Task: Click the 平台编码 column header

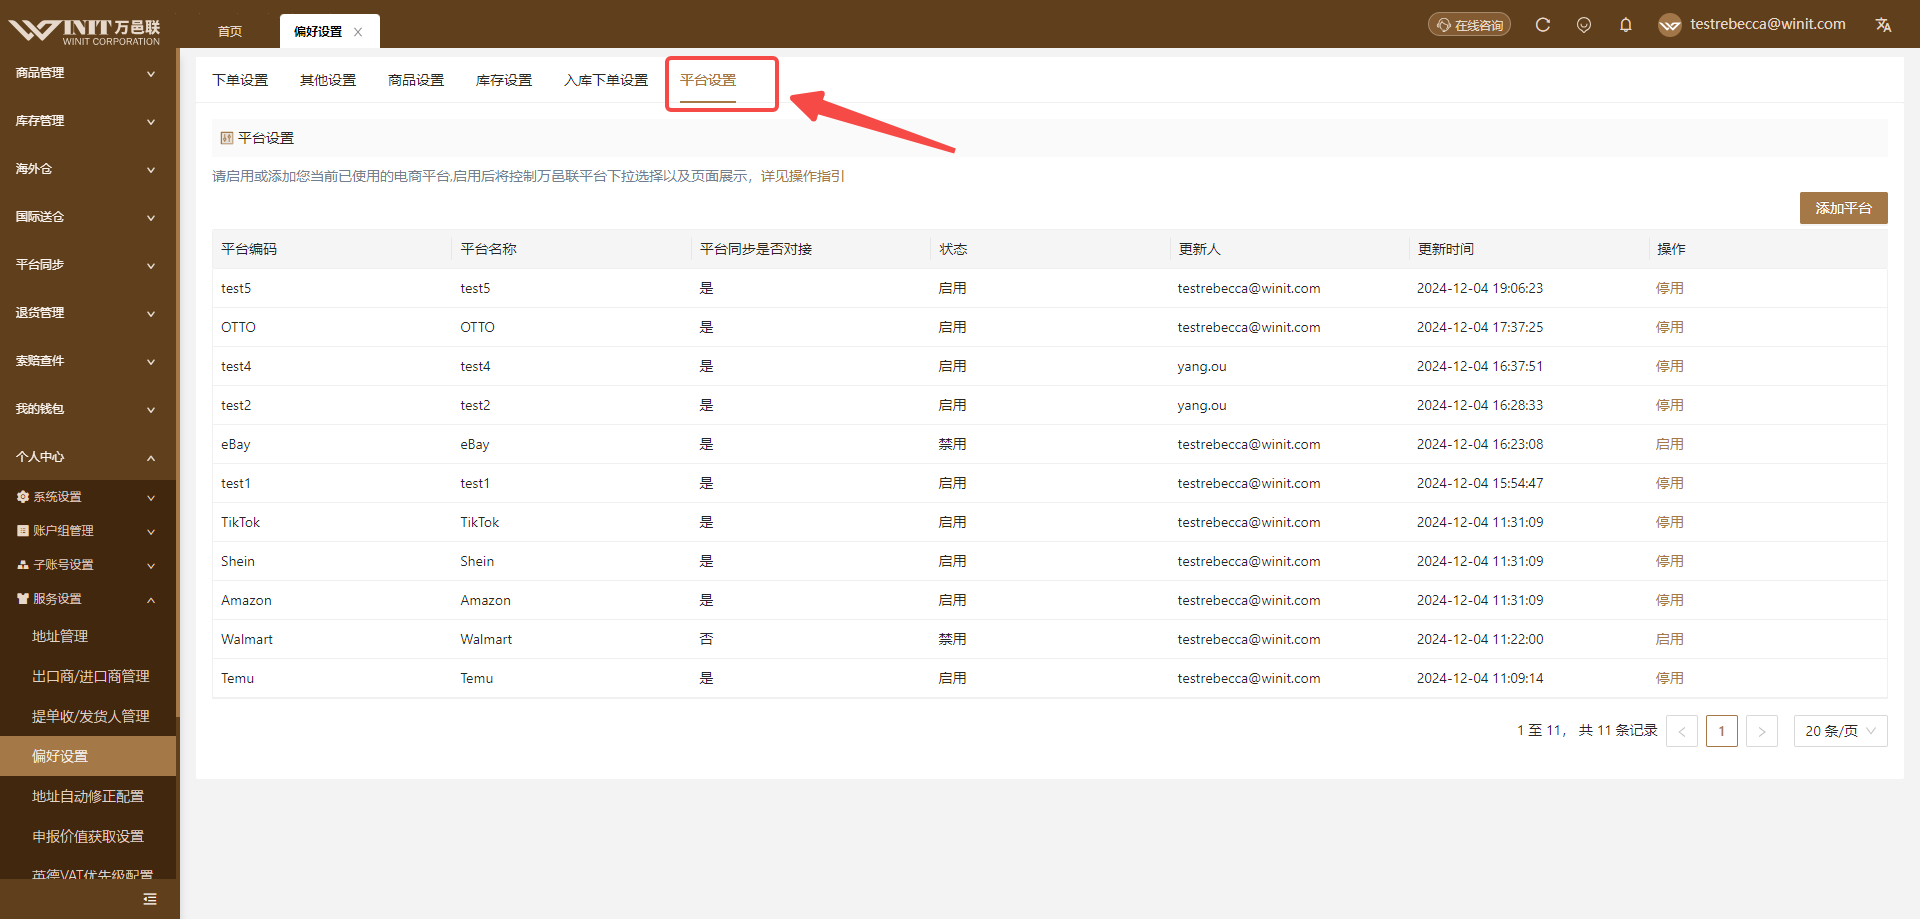Action: (x=249, y=249)
